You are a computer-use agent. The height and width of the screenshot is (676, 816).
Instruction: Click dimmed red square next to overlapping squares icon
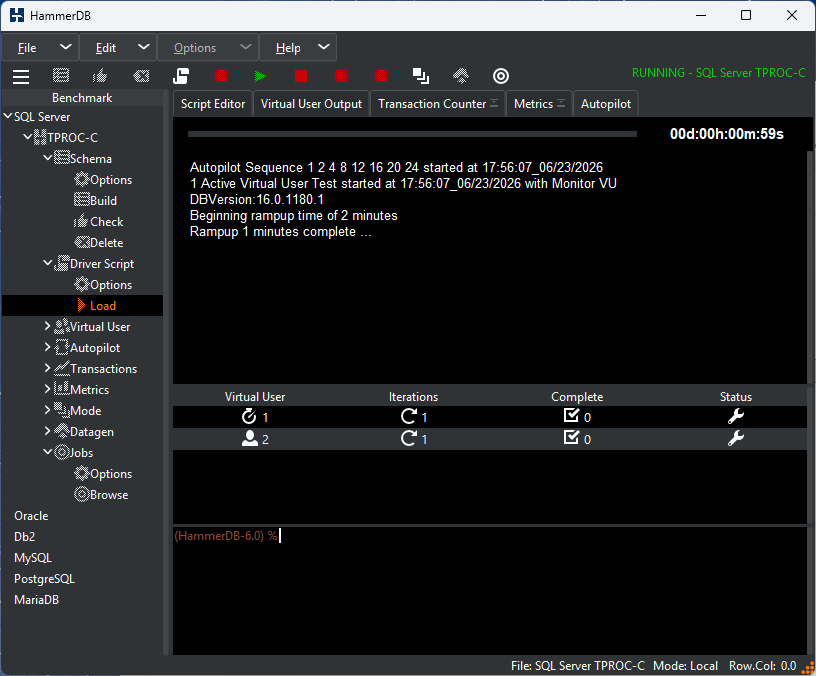click(381, 76)
